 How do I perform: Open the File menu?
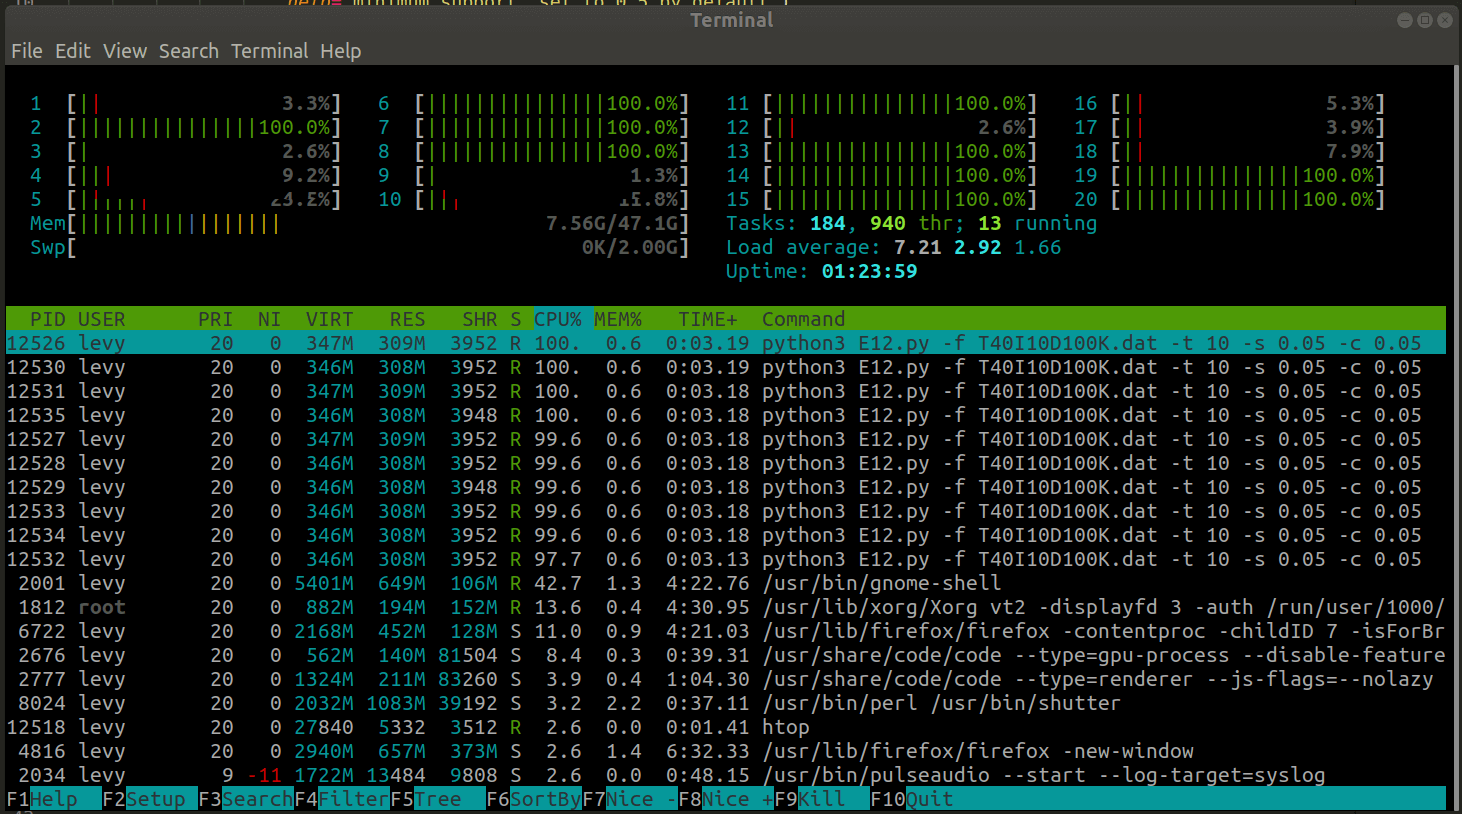pyautogui.click(x=26, y=51)
